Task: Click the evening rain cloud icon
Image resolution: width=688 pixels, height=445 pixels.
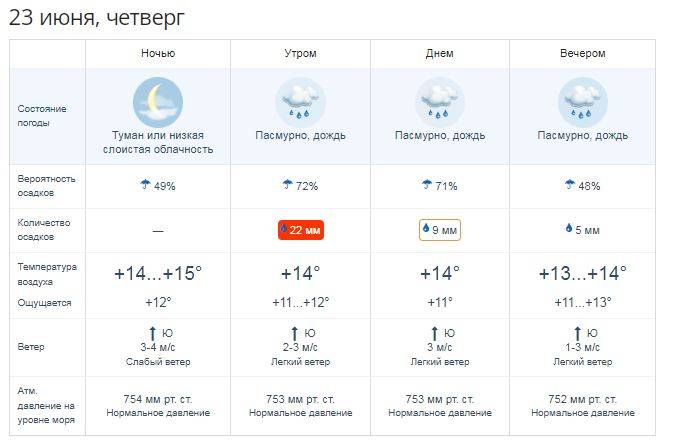Action: pyautogui.click(x=583, y=102)
